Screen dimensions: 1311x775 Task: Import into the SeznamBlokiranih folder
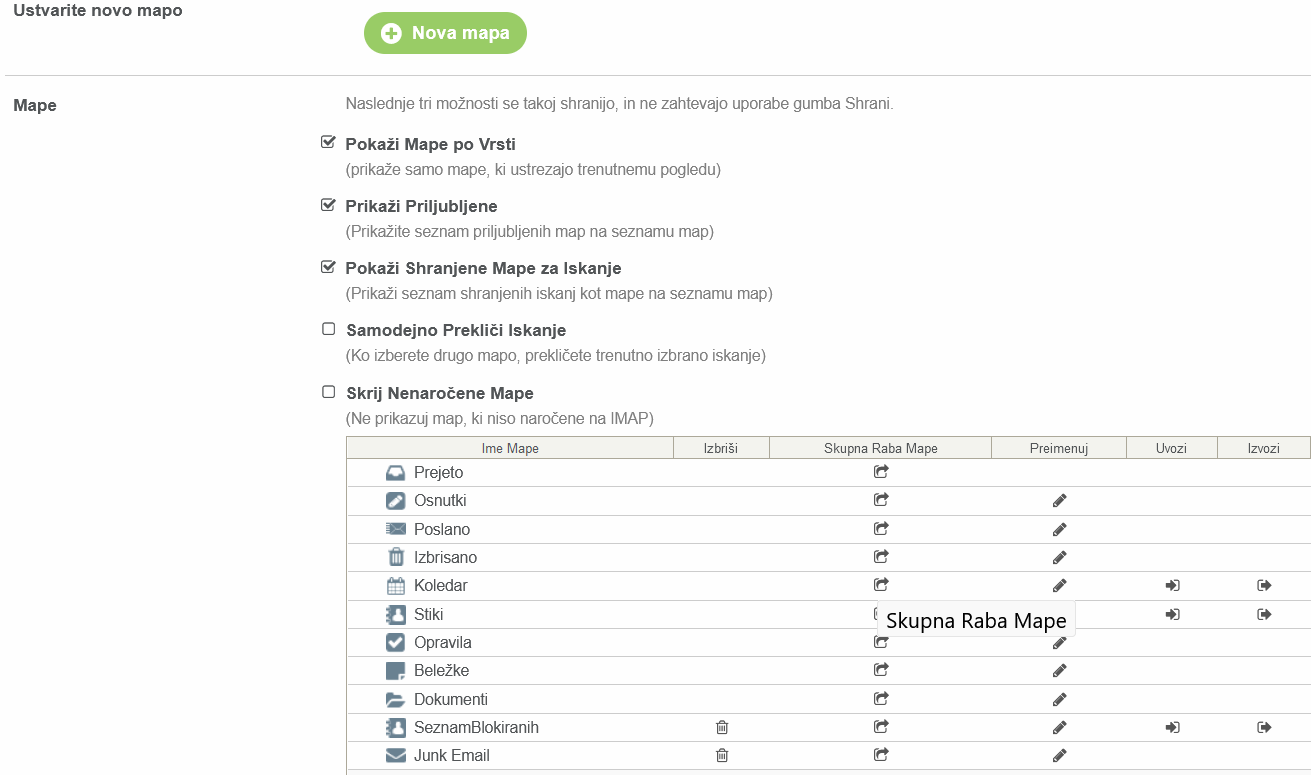click(x=1172, y=727)
